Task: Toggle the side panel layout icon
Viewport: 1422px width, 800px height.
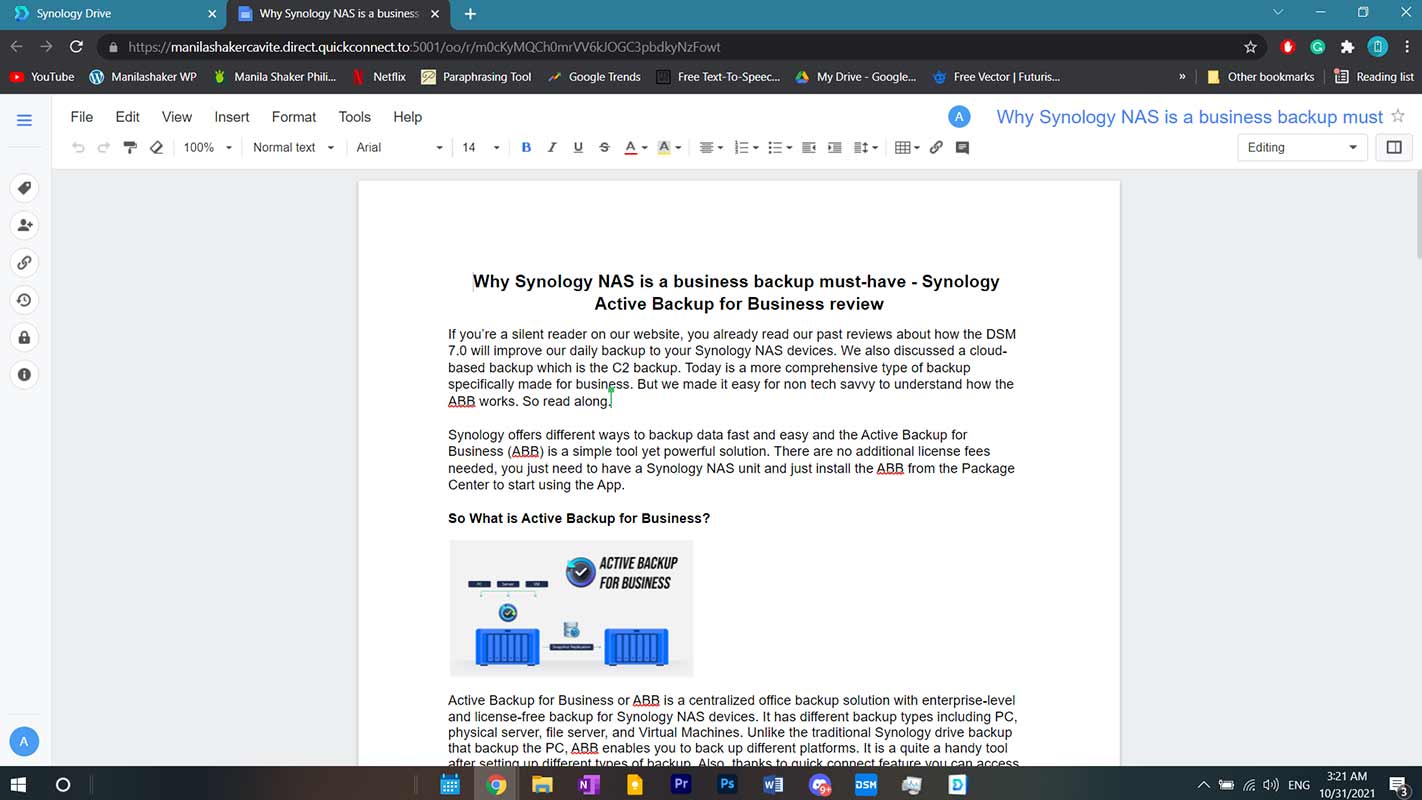Action: pos(1394,147)
